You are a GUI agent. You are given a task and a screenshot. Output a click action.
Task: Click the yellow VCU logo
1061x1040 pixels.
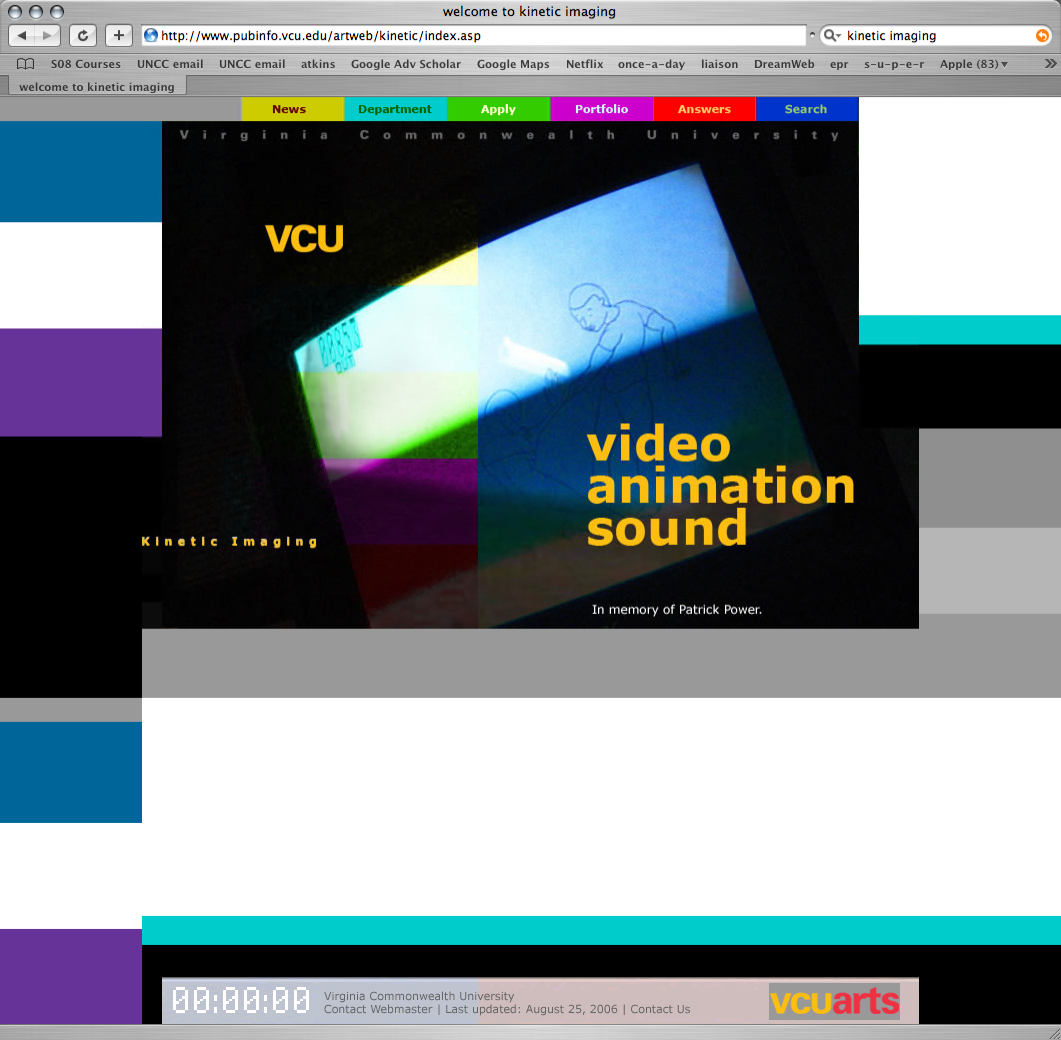coord(304,238)
